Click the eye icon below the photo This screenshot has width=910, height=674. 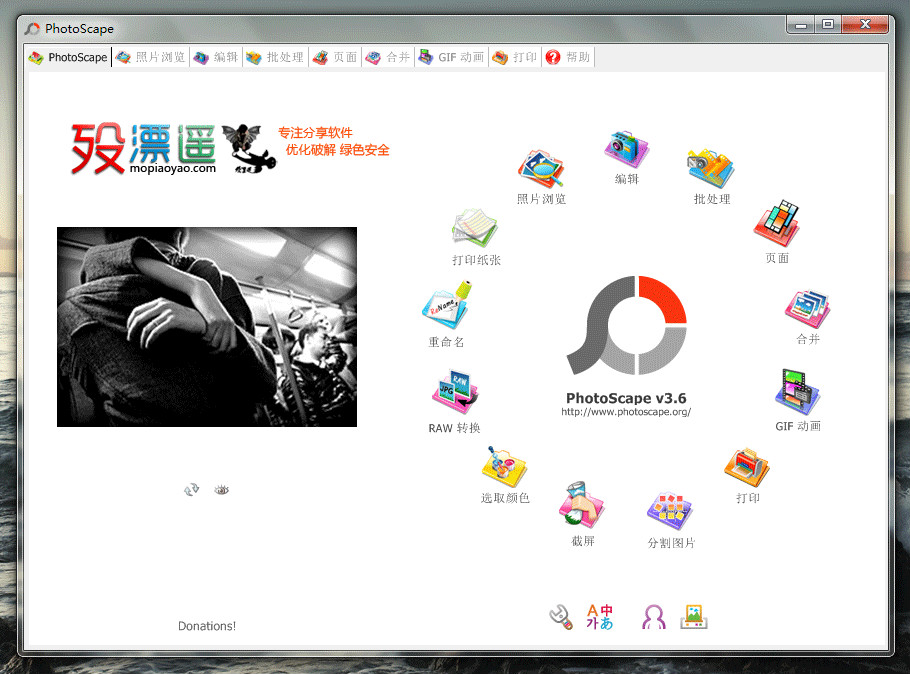click(x=222, y=490)
